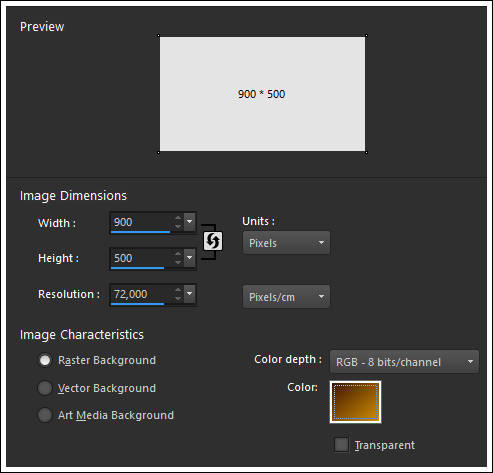Viewport: 493px width, 473px height.
Task: Click the 900 * 500 preview thumbnail
Action: pos(262,94)
